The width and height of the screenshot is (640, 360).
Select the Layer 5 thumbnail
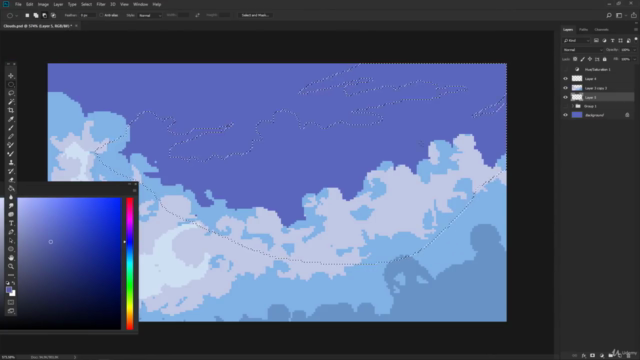pyautogui.click(x=577, y=97)
